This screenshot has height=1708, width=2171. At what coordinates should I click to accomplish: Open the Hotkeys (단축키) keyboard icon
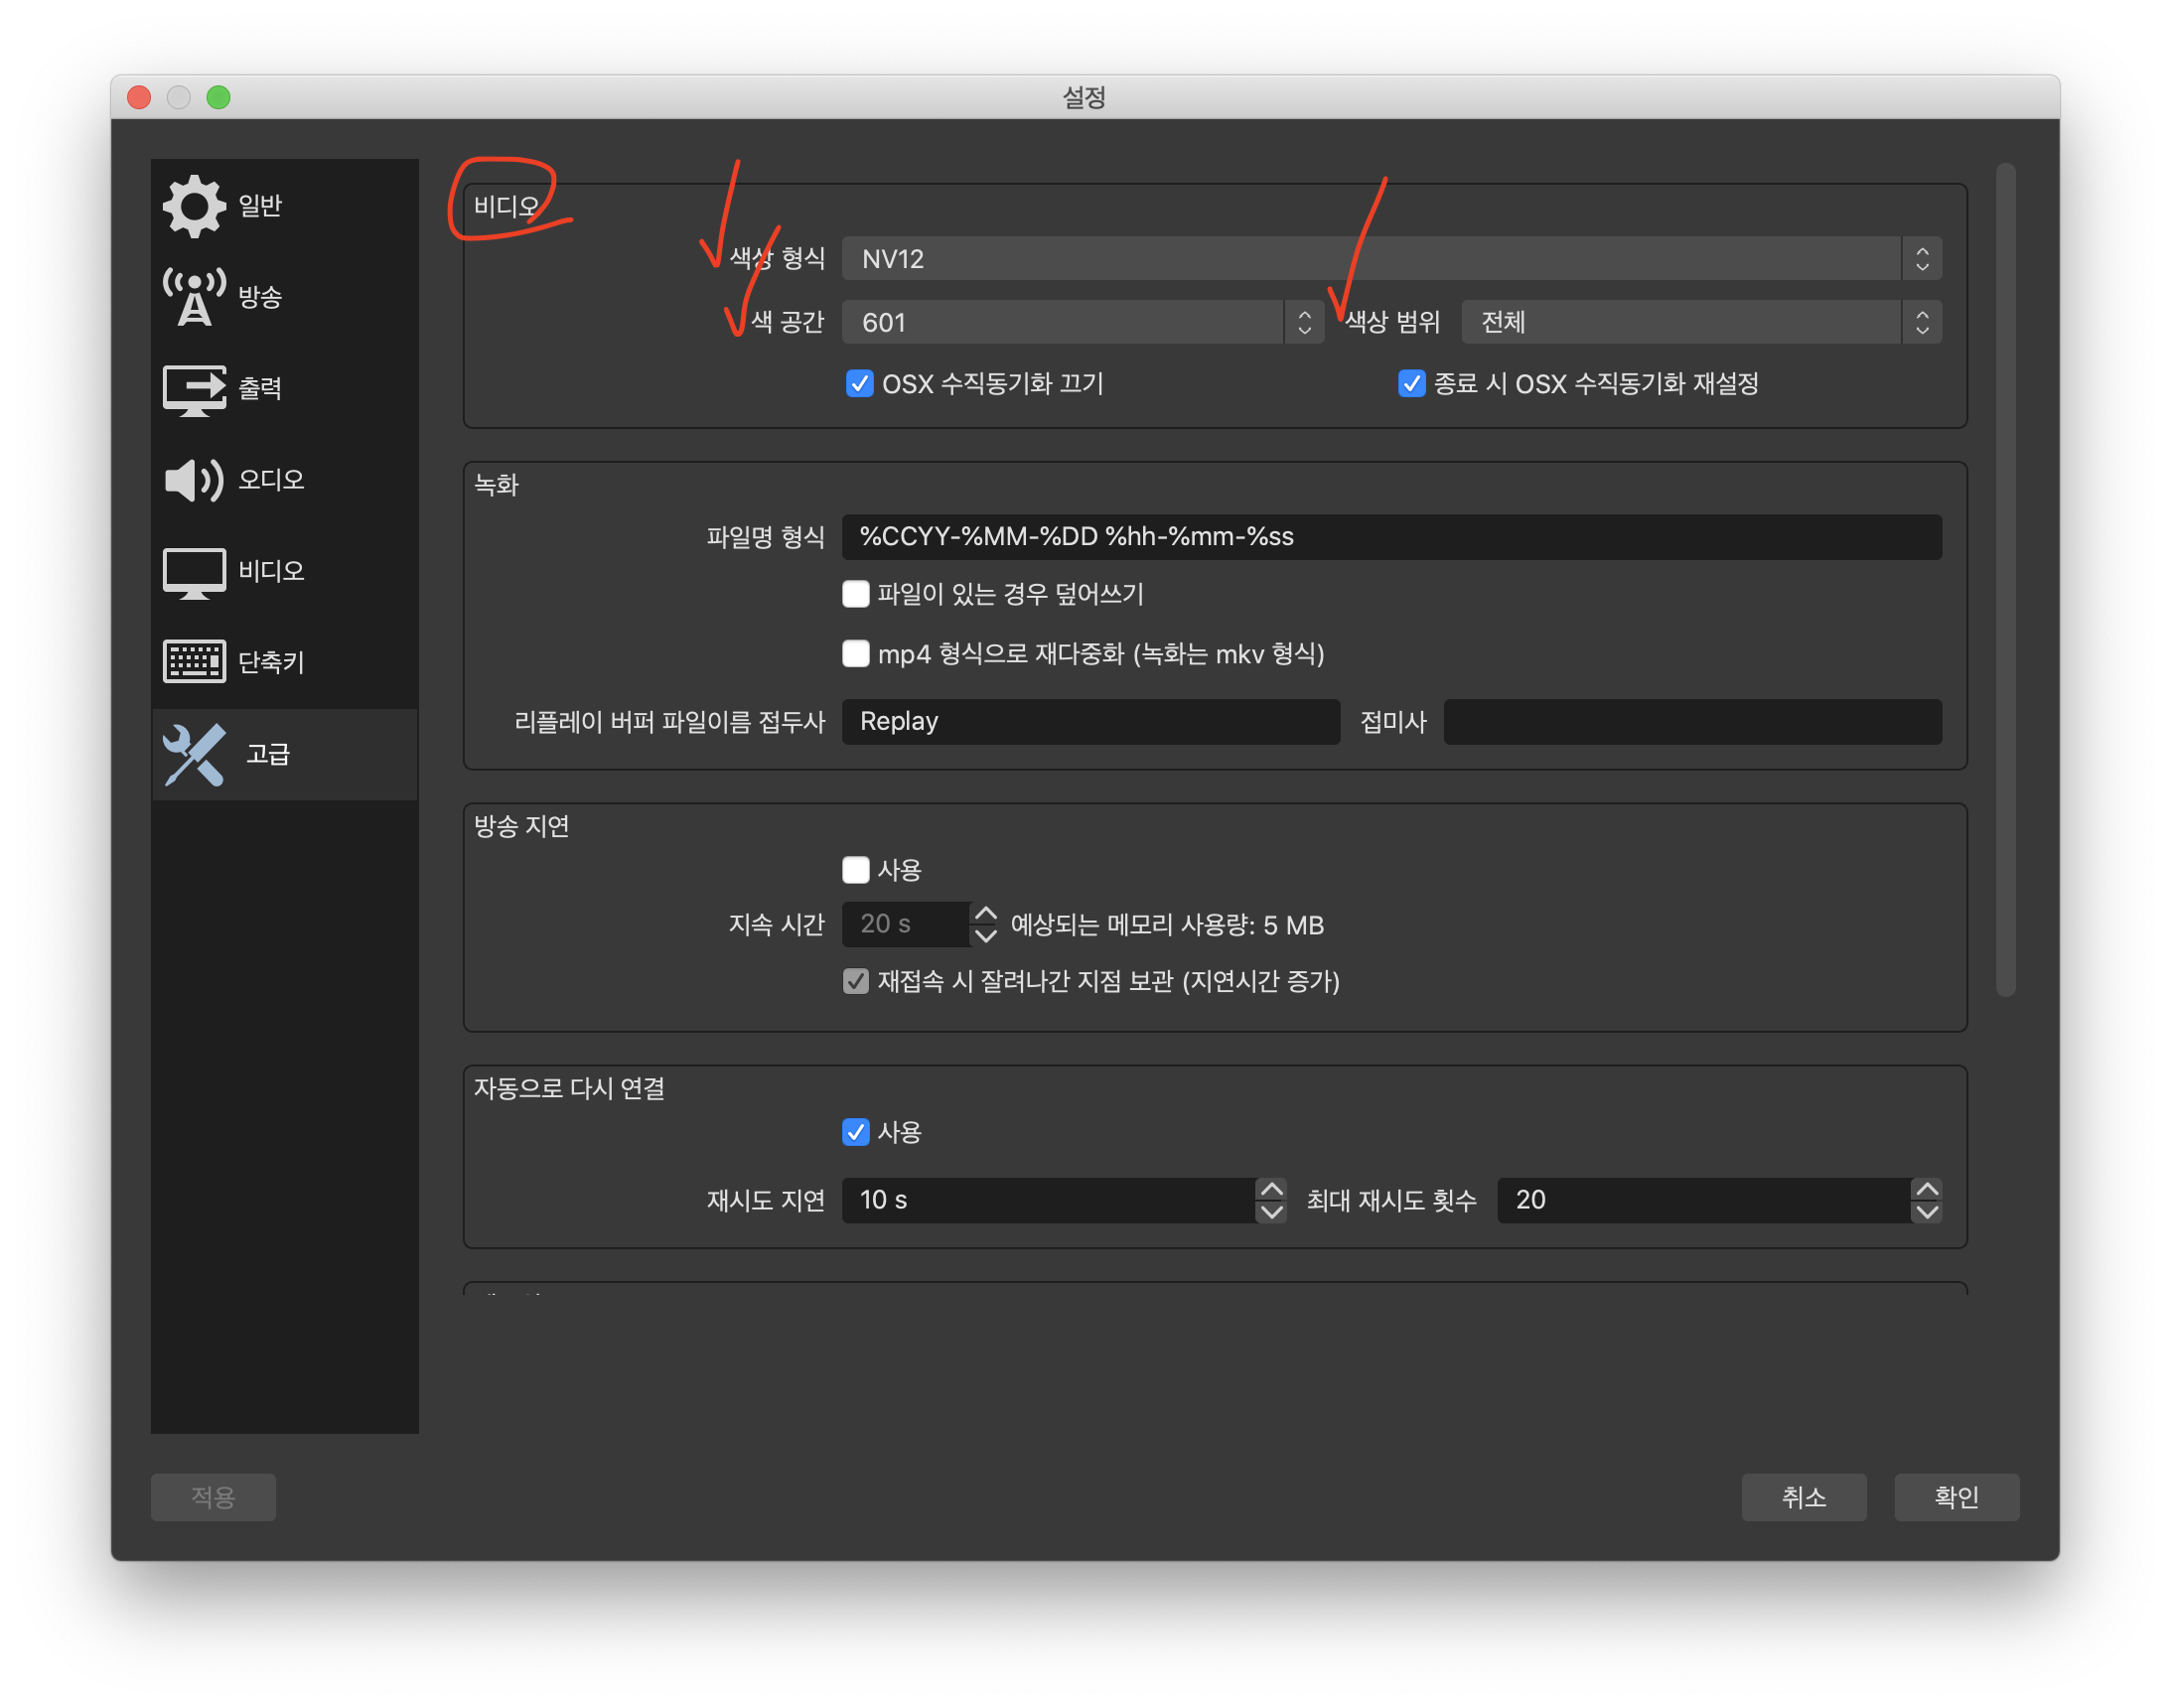click(194, 662)
